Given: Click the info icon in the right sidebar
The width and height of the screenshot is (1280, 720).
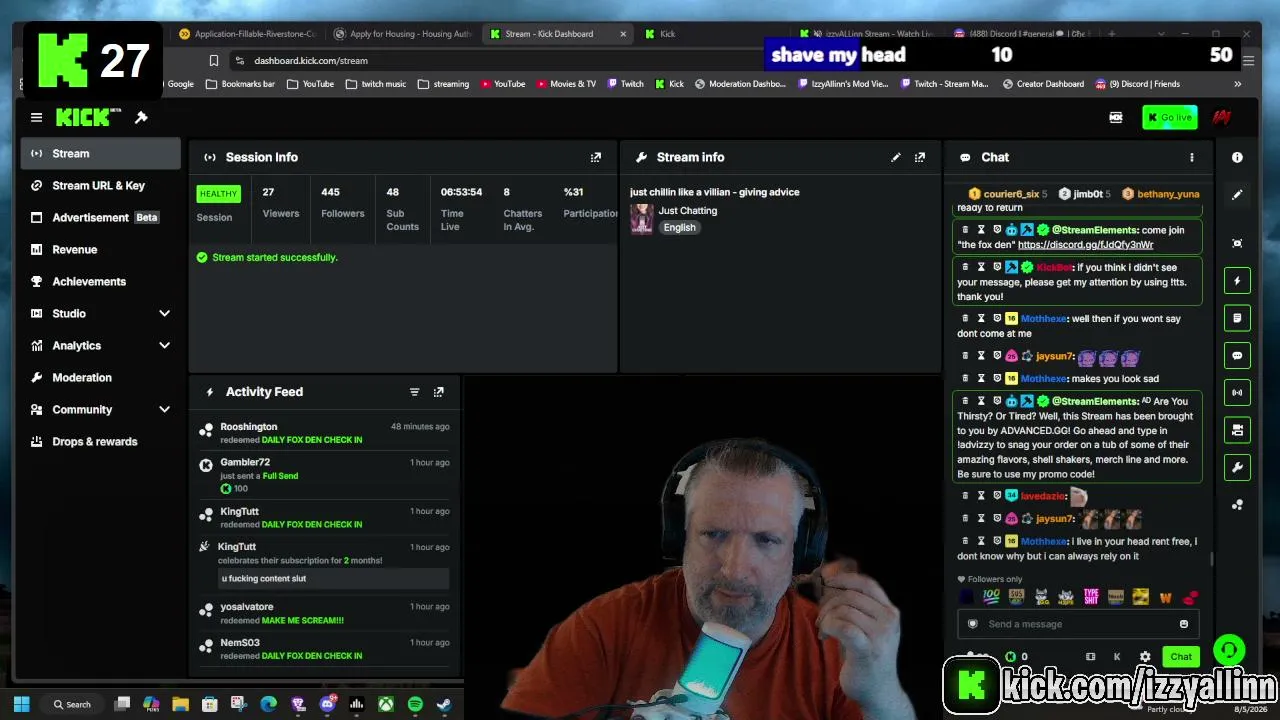Looking at the screenshot, I should click(1237, 157).
